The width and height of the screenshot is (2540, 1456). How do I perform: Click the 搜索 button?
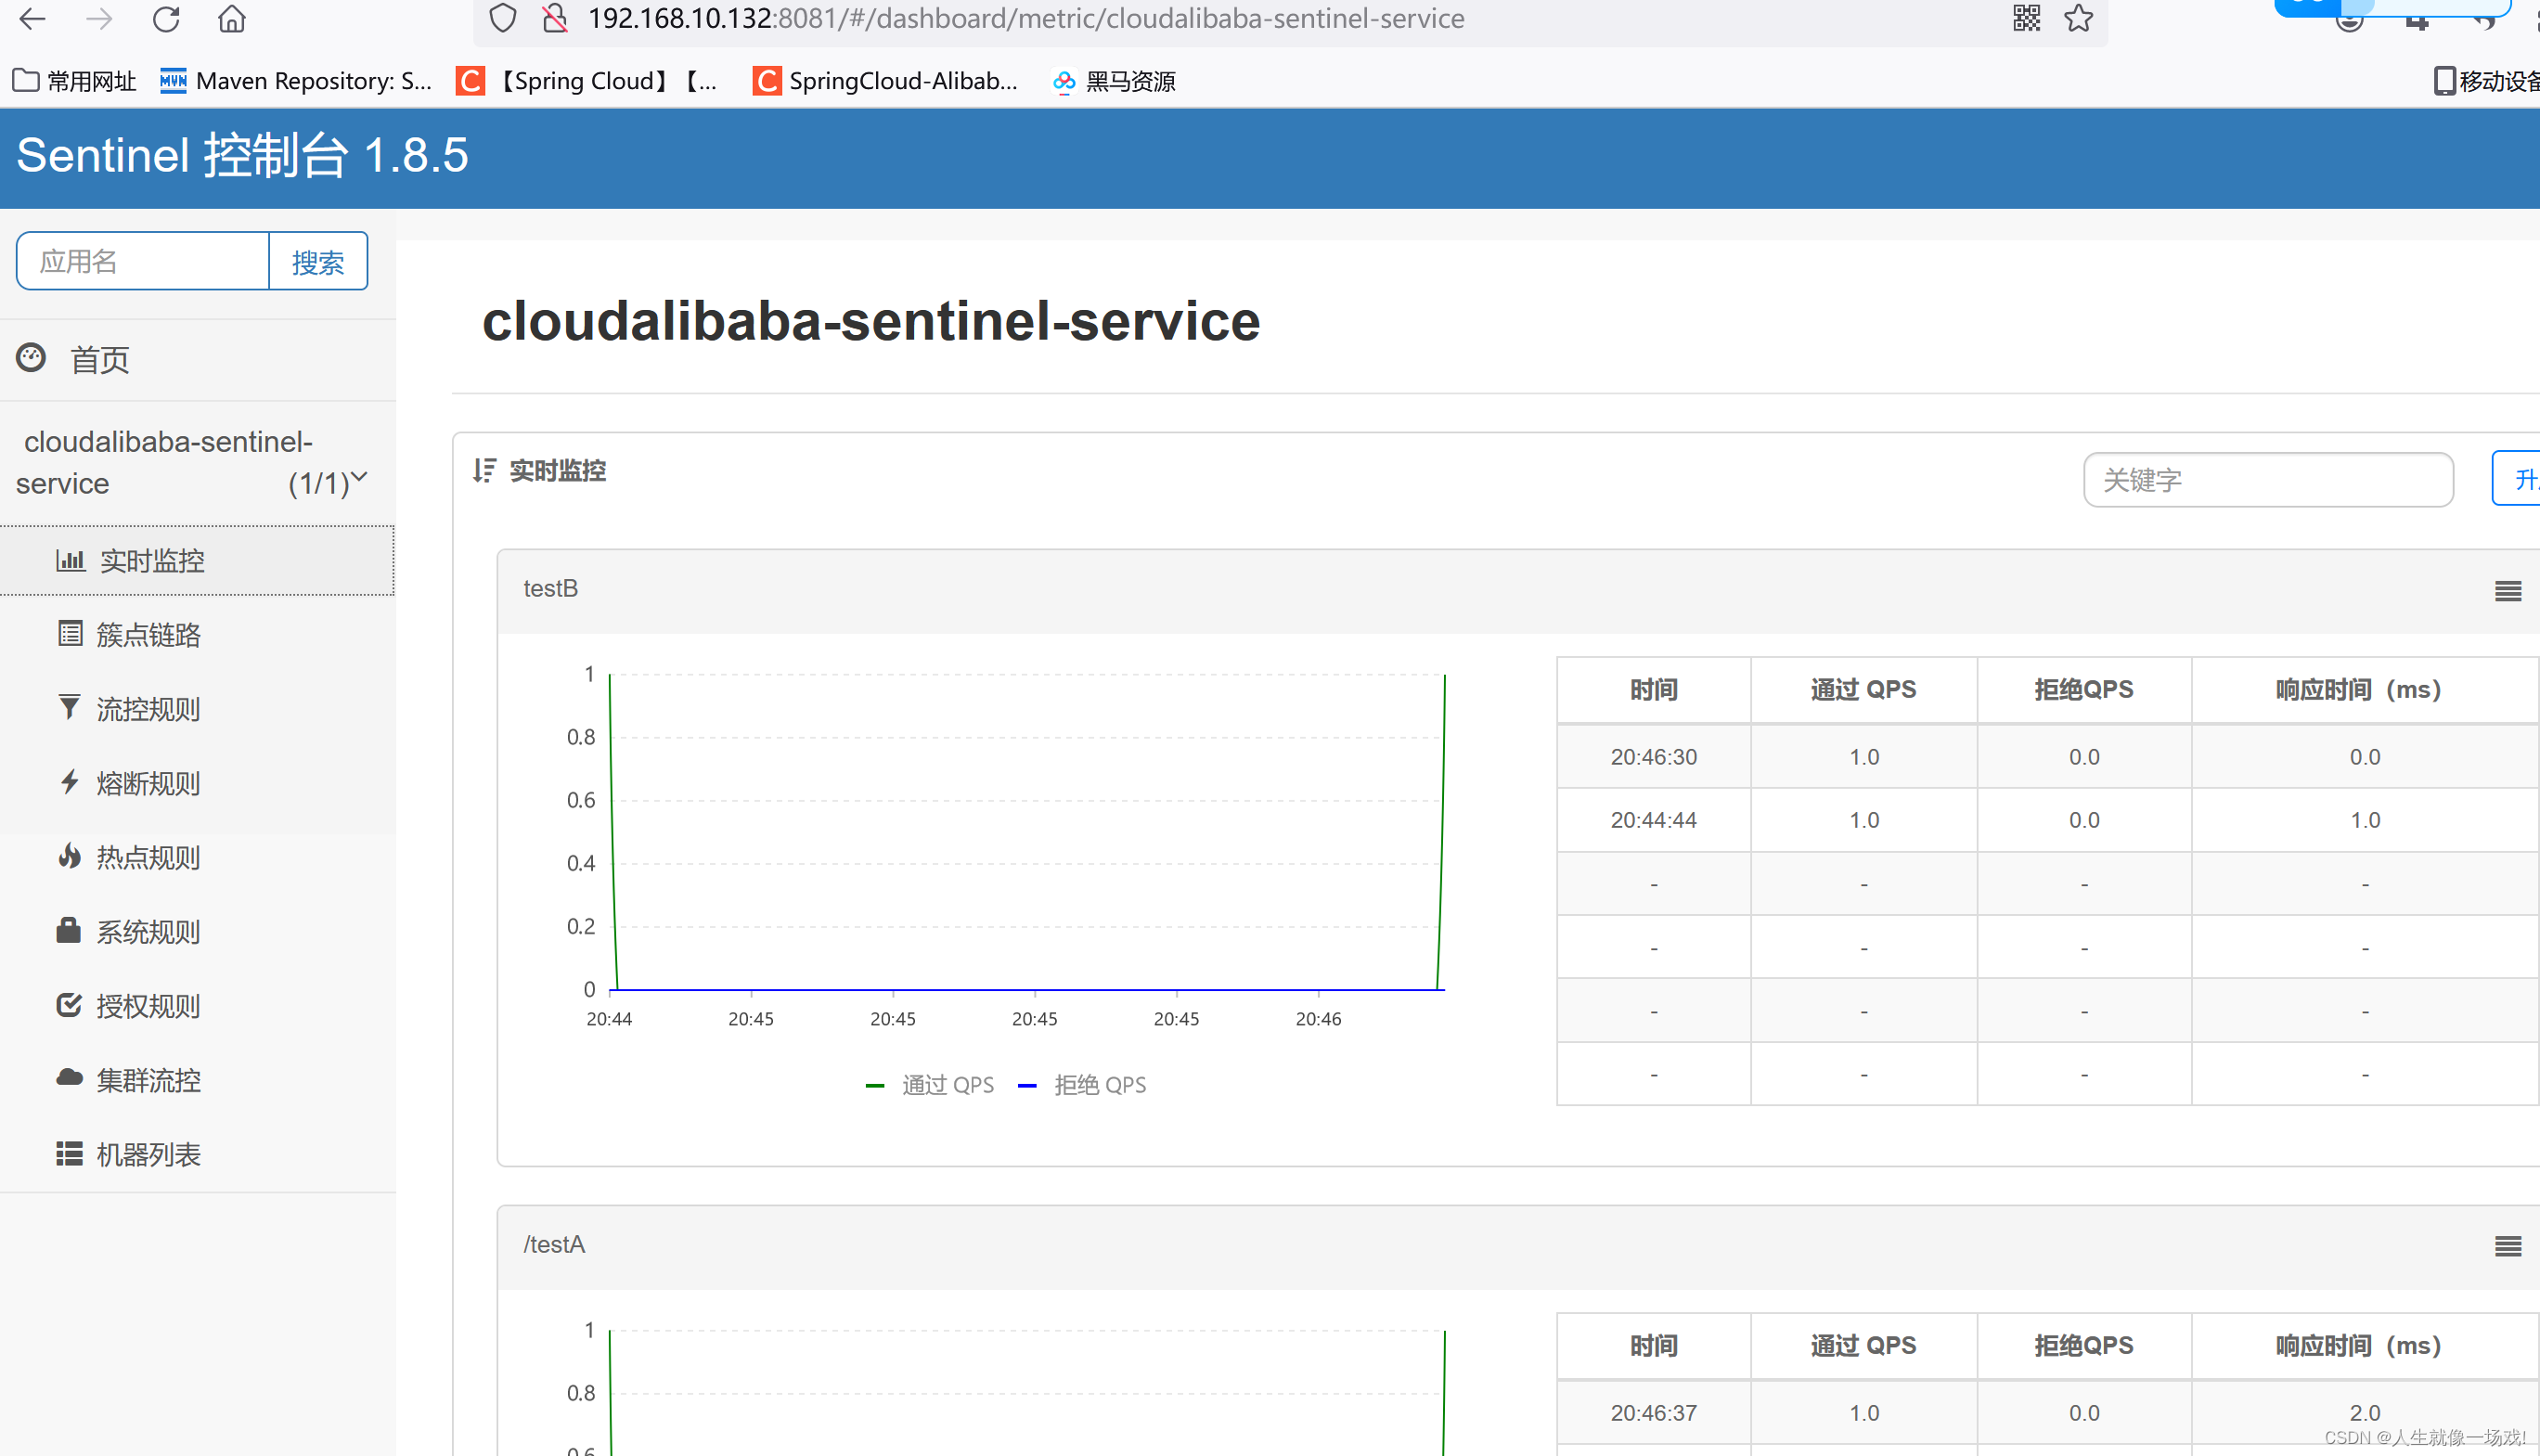click(318, 262)
